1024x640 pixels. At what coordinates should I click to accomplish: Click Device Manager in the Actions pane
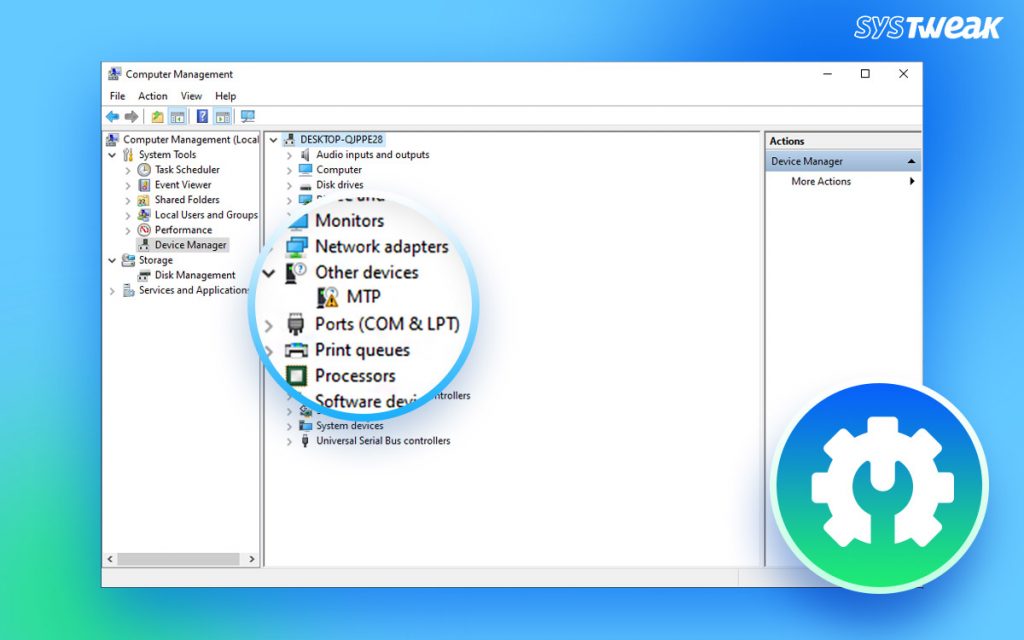[806, 160]
